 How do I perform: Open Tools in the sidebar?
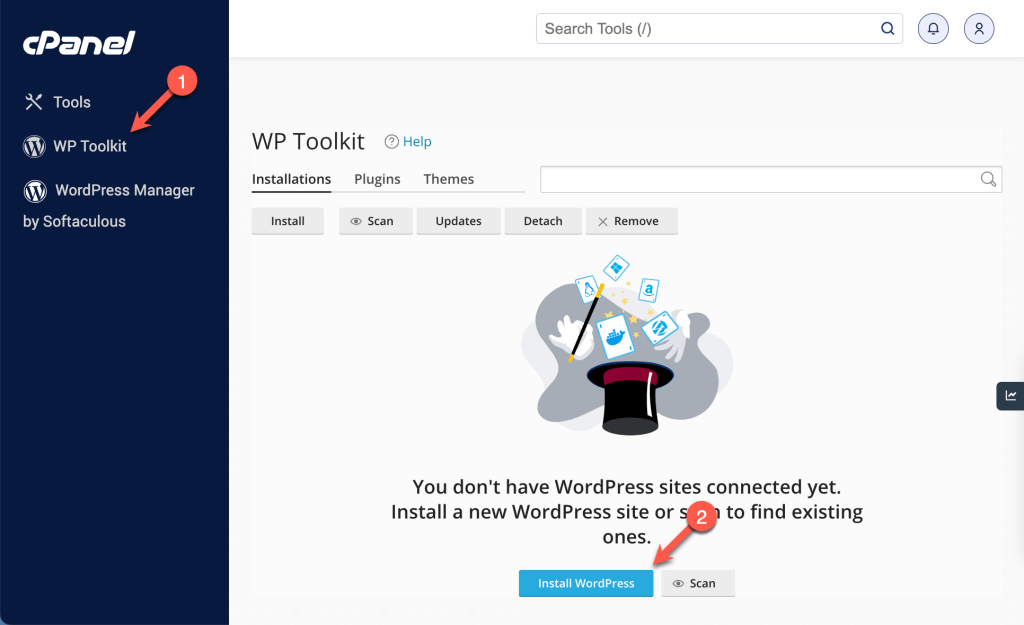pos(57,102)
